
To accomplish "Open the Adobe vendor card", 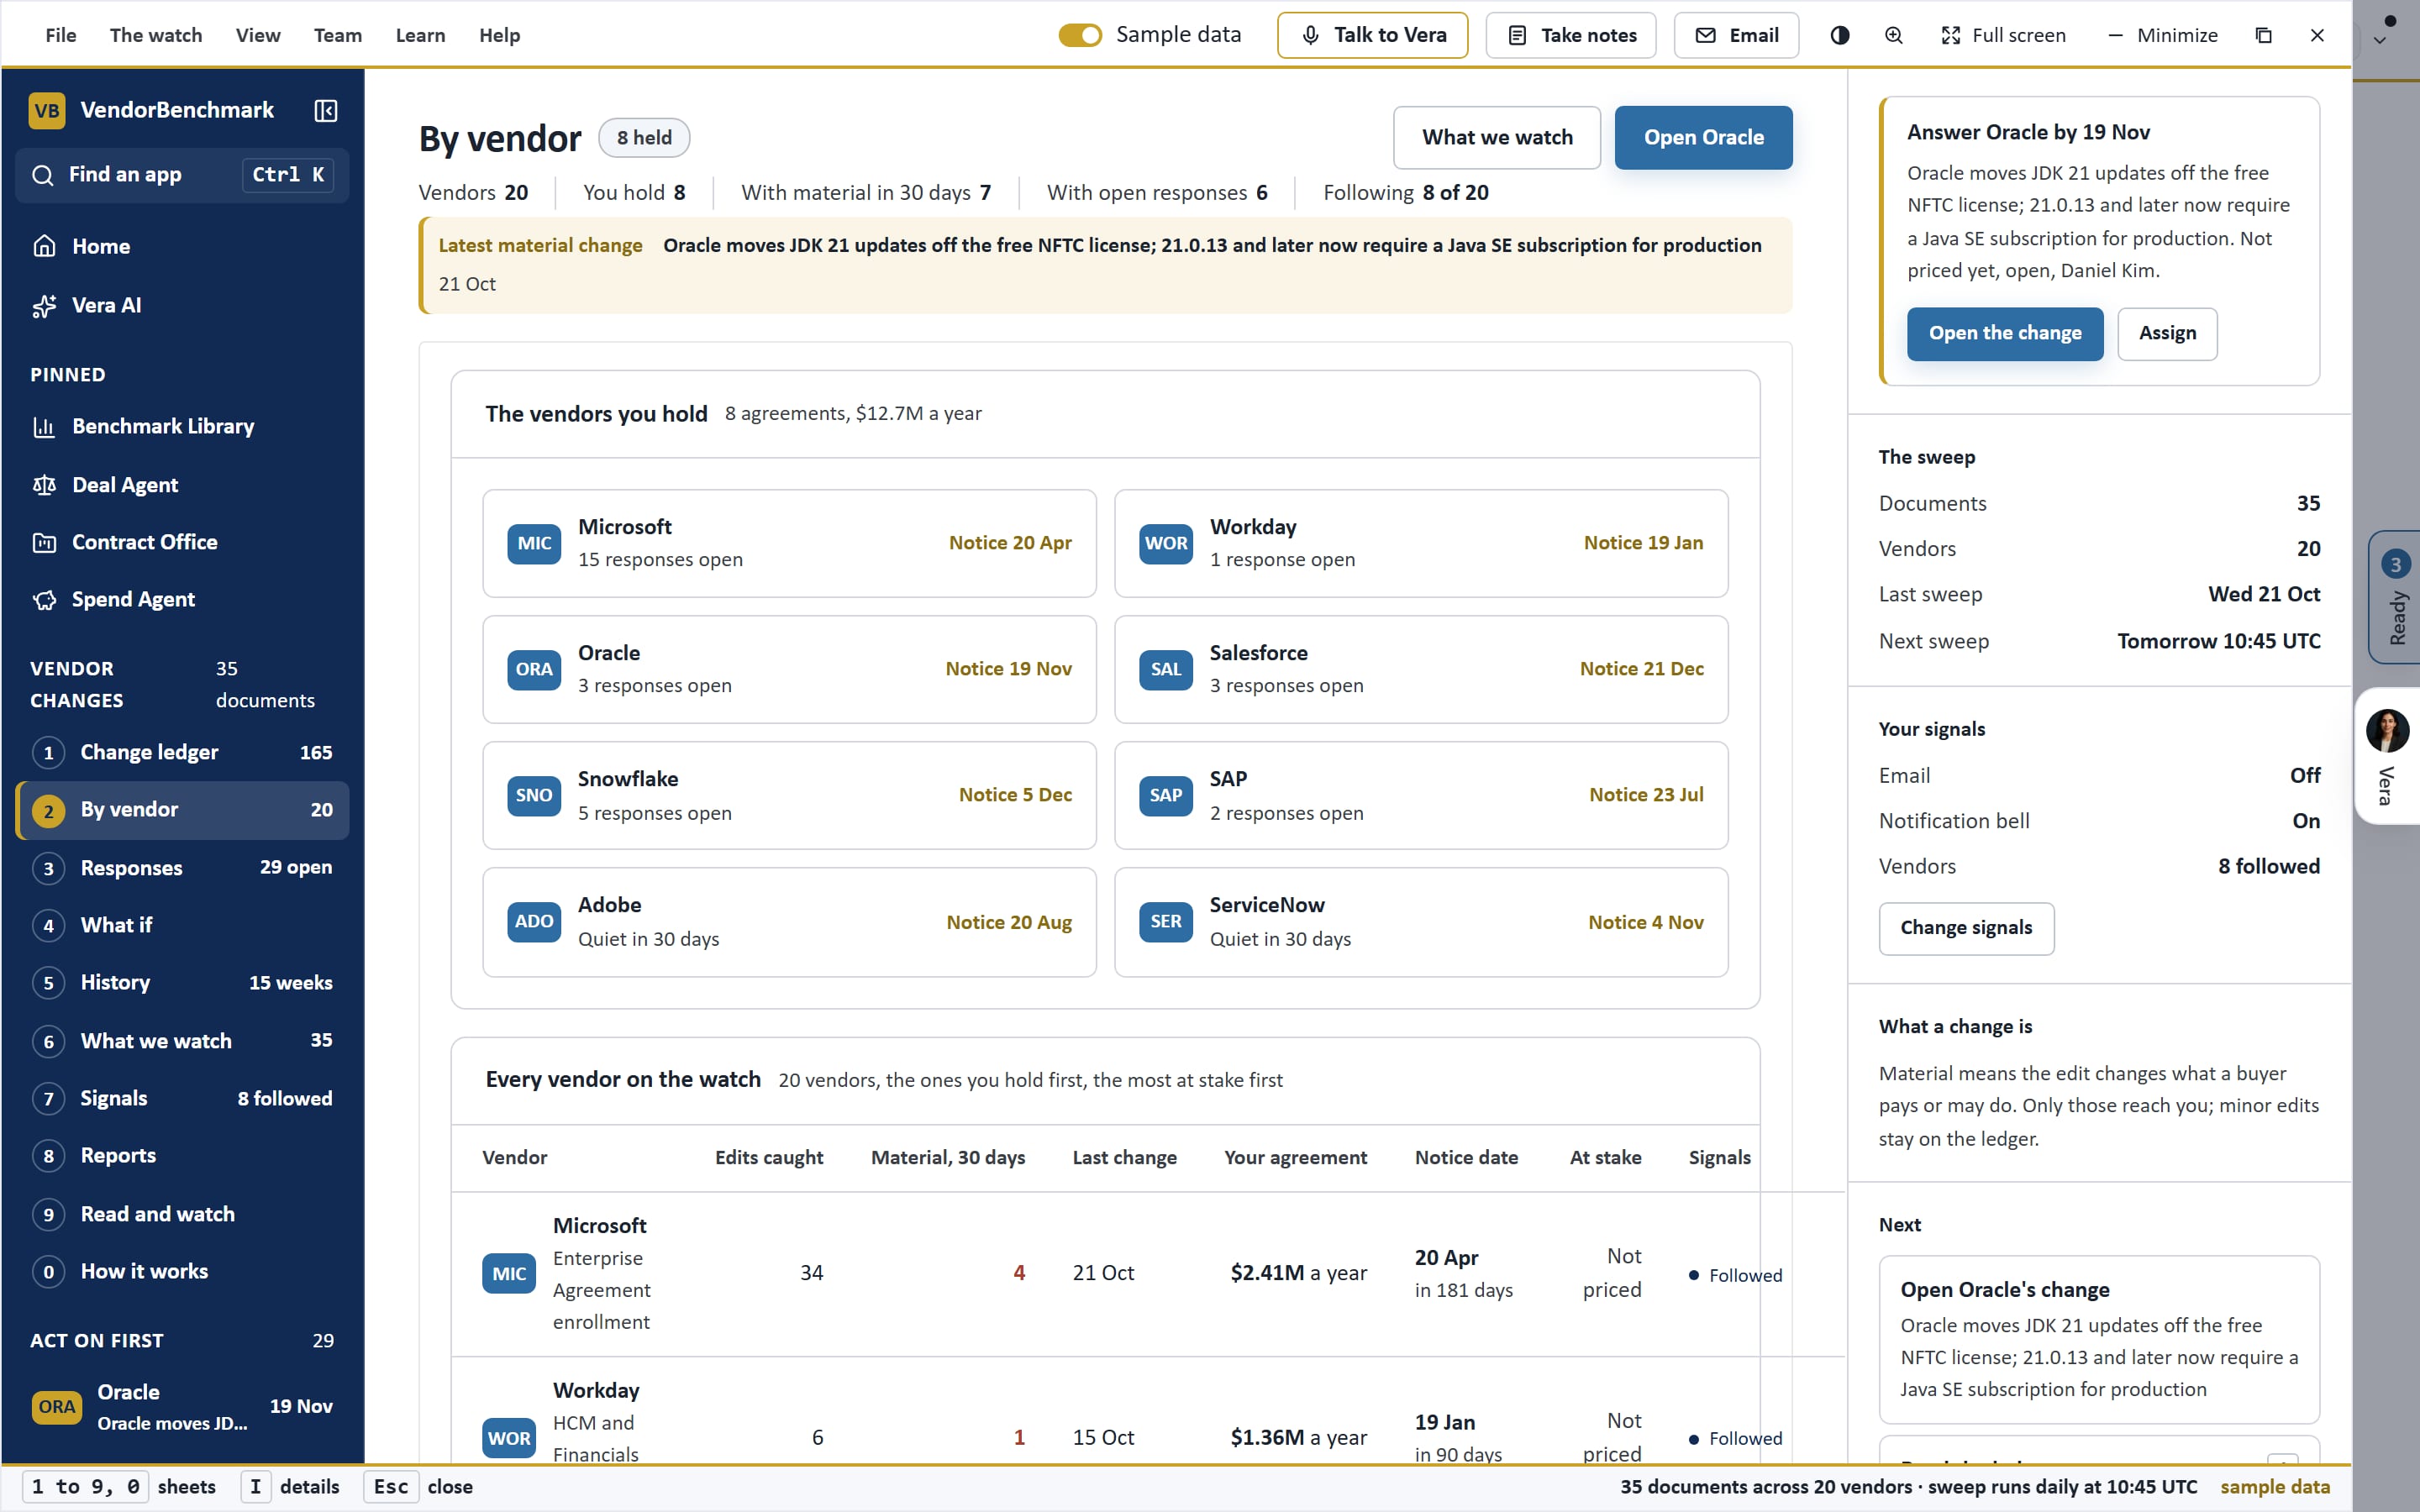I will pos(789,921).
